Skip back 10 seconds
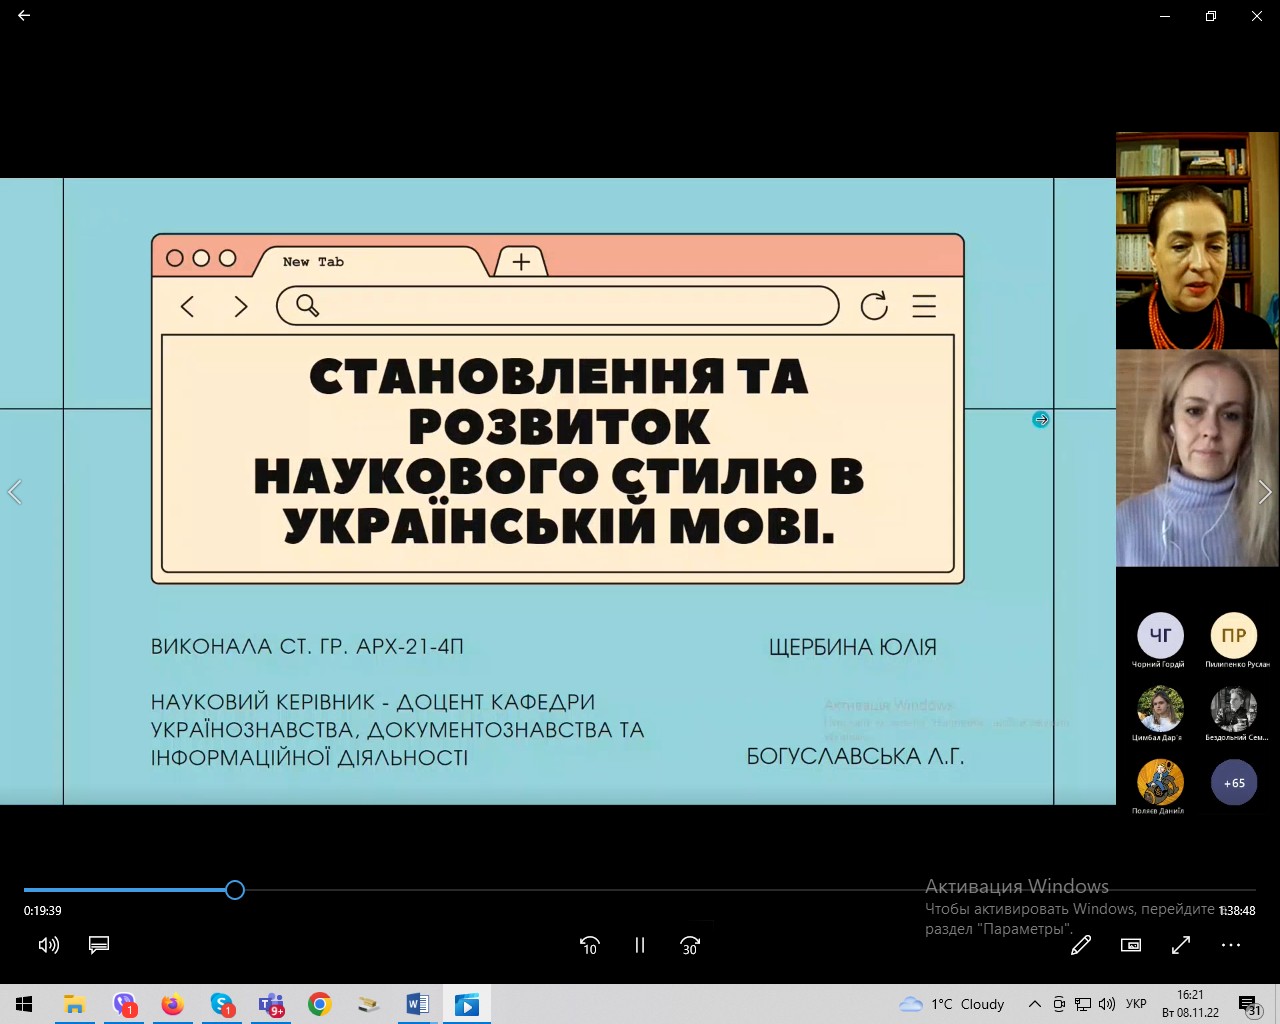The image size is (1280, 1024). (x=590, y=945)
